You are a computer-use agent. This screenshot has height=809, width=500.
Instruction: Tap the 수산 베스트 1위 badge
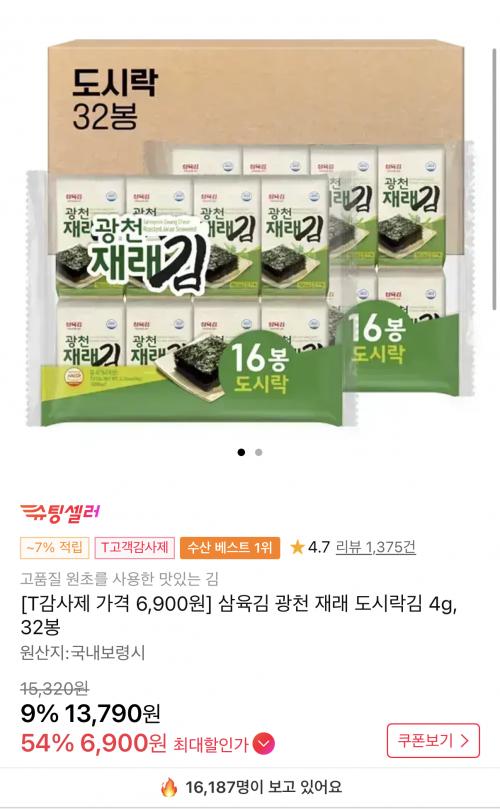click(x=230, y=547)
